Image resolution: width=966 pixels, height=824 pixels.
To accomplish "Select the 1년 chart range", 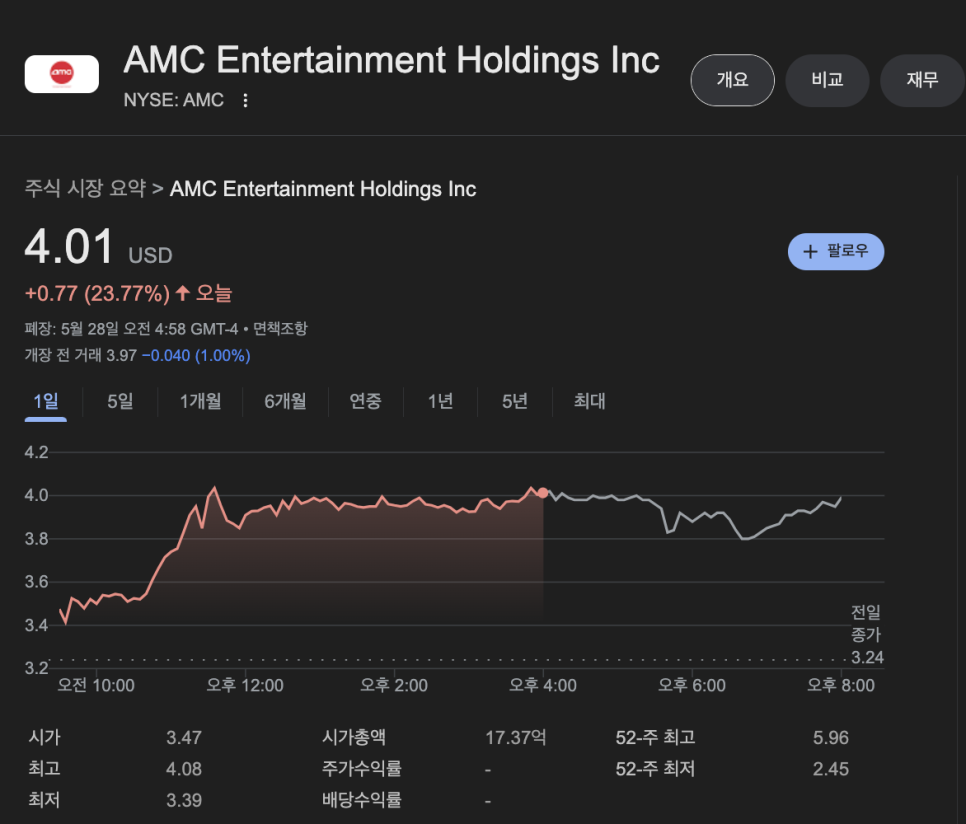I will pos(440,402).
